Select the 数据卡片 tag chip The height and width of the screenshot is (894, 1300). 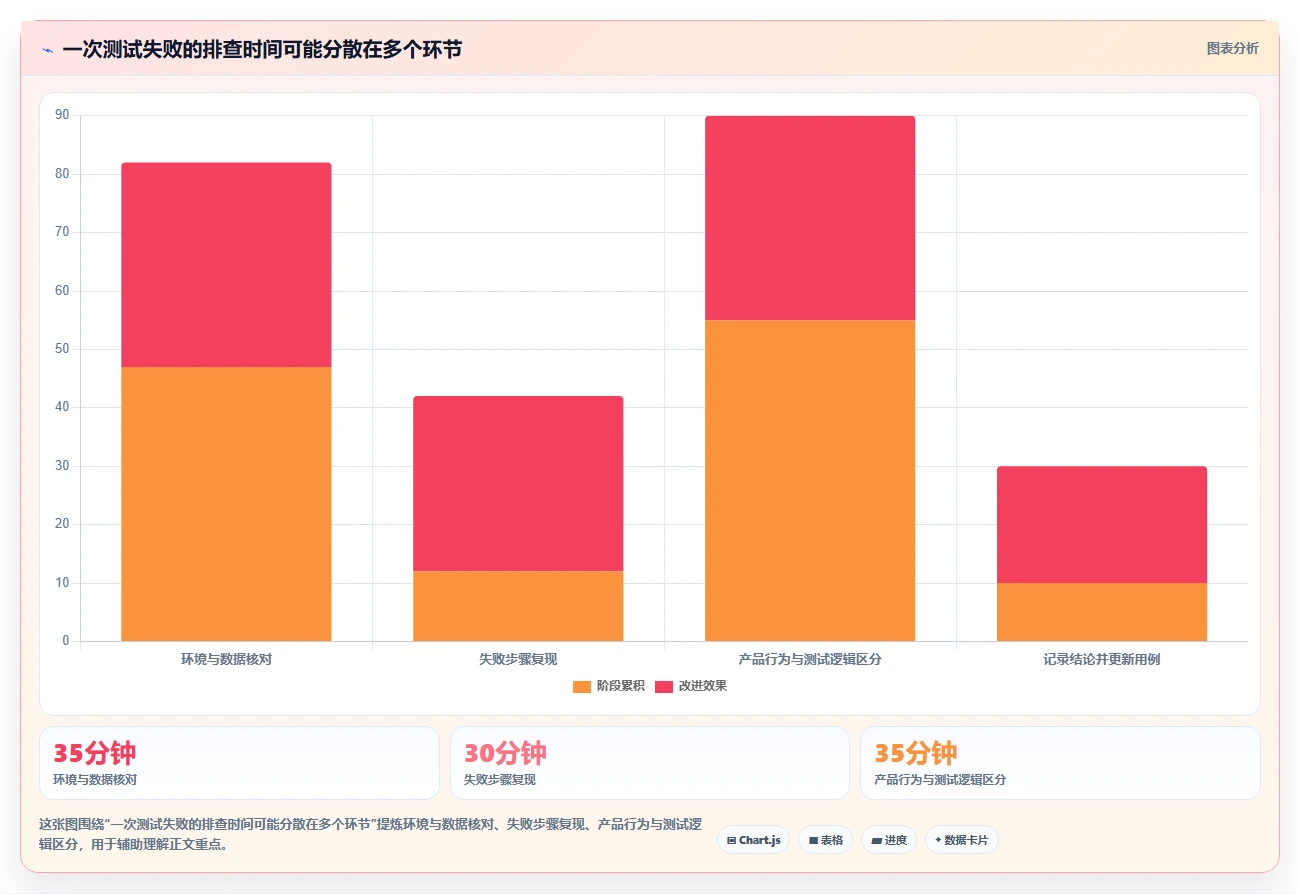point(961,840)
